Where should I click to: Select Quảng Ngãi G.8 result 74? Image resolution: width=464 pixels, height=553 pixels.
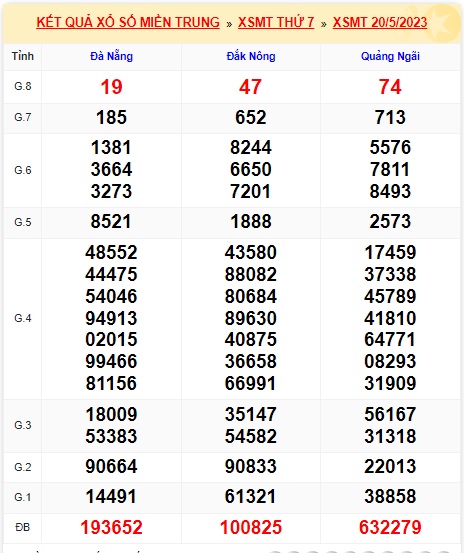390,87
